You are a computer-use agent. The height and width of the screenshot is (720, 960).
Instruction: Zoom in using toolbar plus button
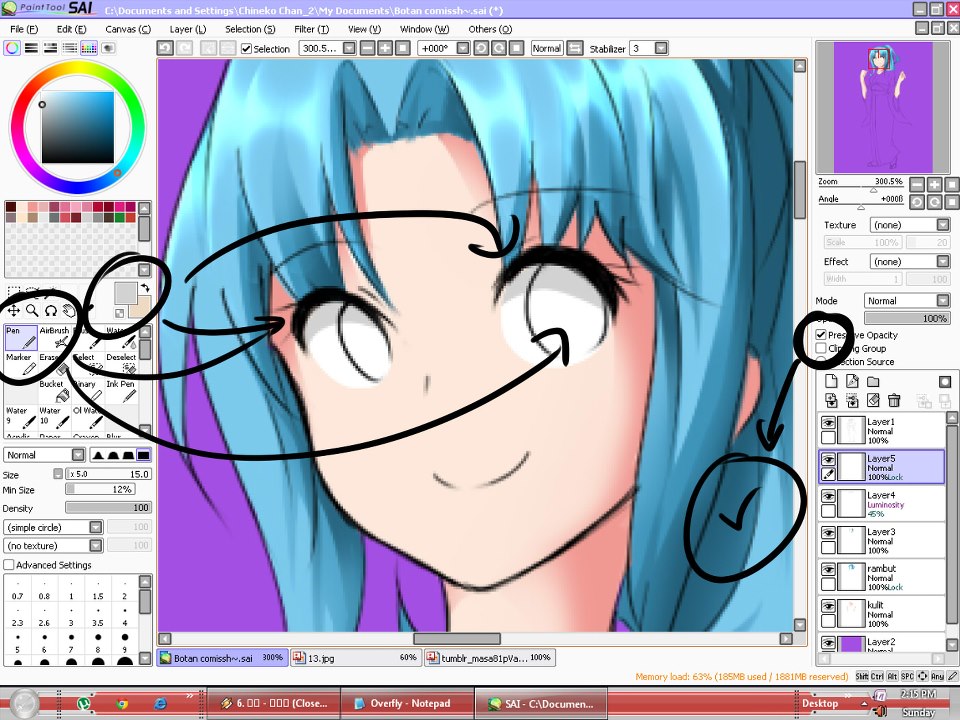coord(384,48)
